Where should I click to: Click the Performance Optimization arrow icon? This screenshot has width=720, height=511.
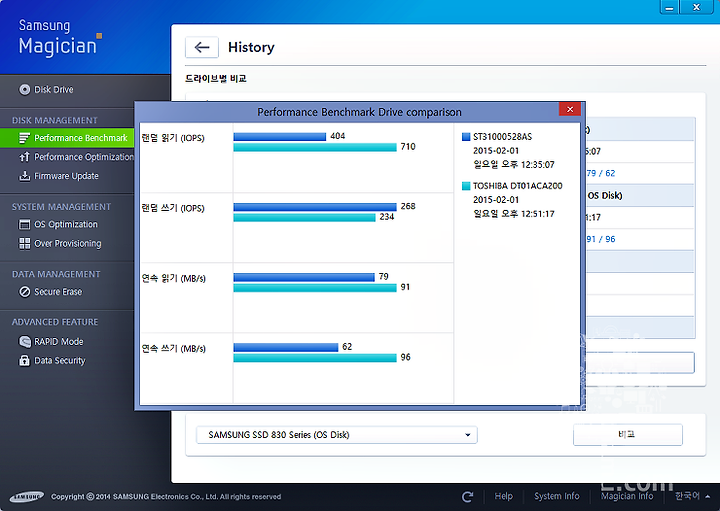24,157
